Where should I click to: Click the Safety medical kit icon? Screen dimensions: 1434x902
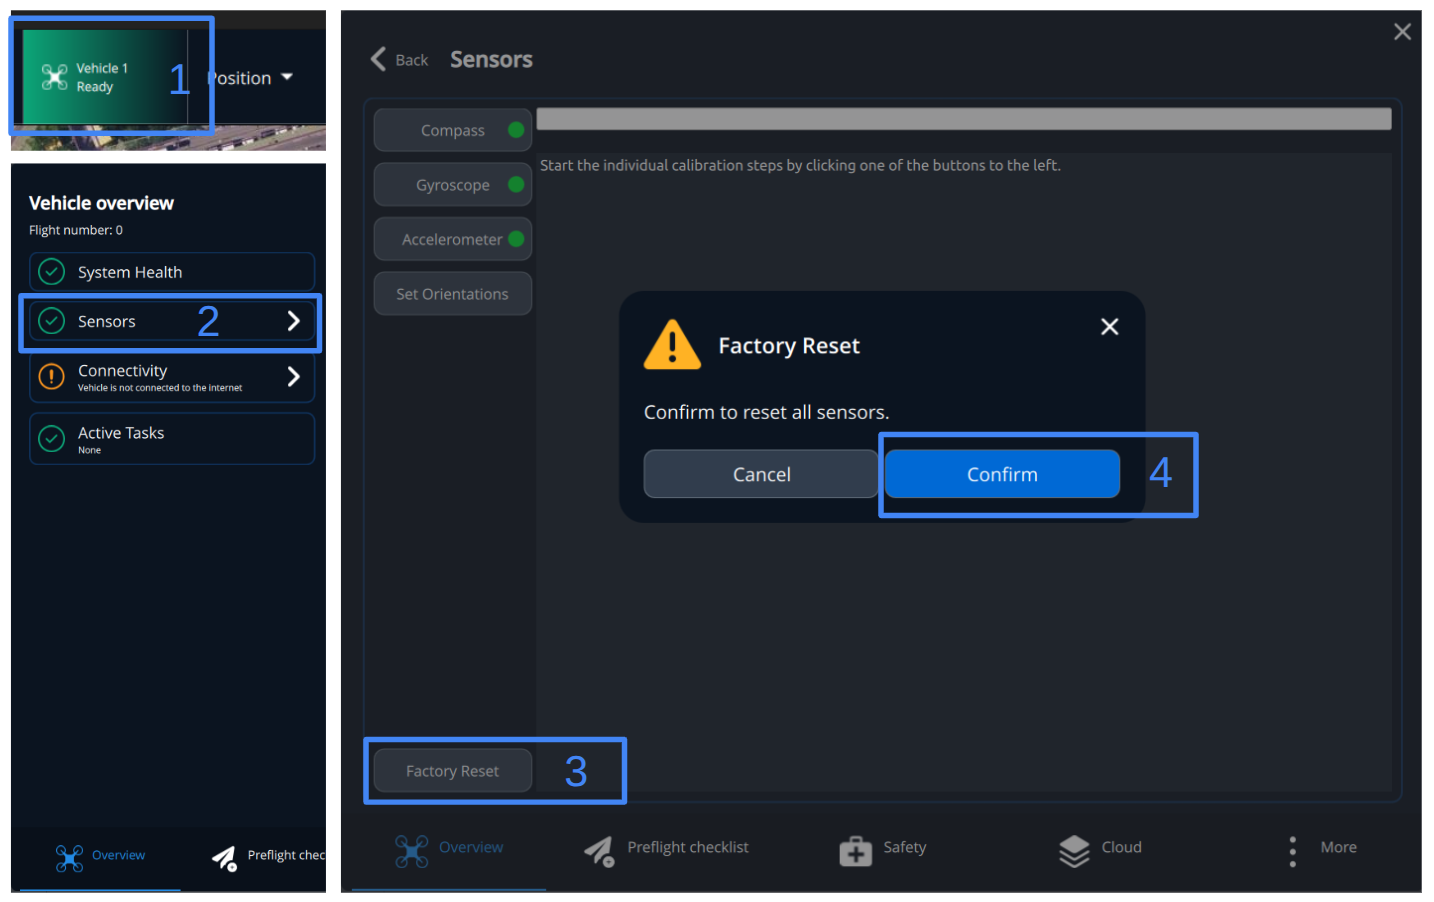click(x=855, y=850)
